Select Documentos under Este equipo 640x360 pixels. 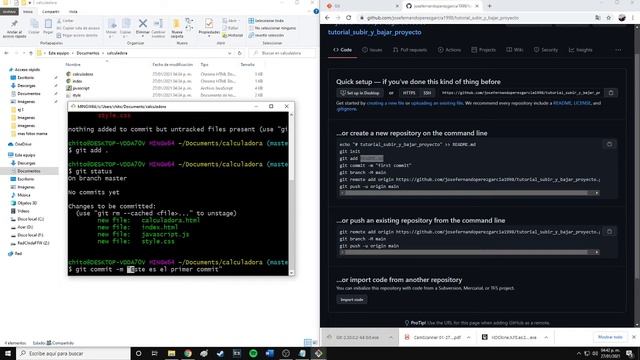pos(29,171)
